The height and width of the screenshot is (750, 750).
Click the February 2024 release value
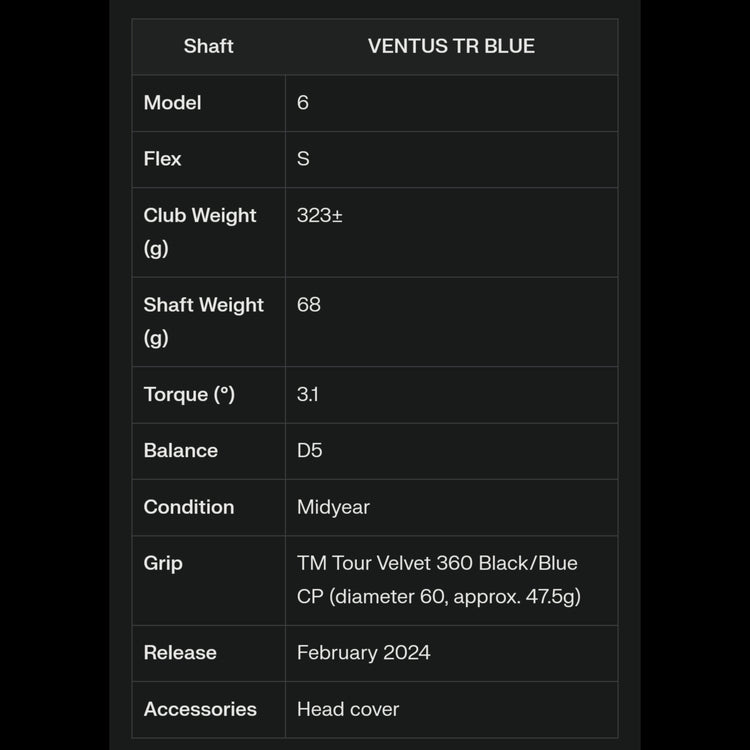[363, 653]
